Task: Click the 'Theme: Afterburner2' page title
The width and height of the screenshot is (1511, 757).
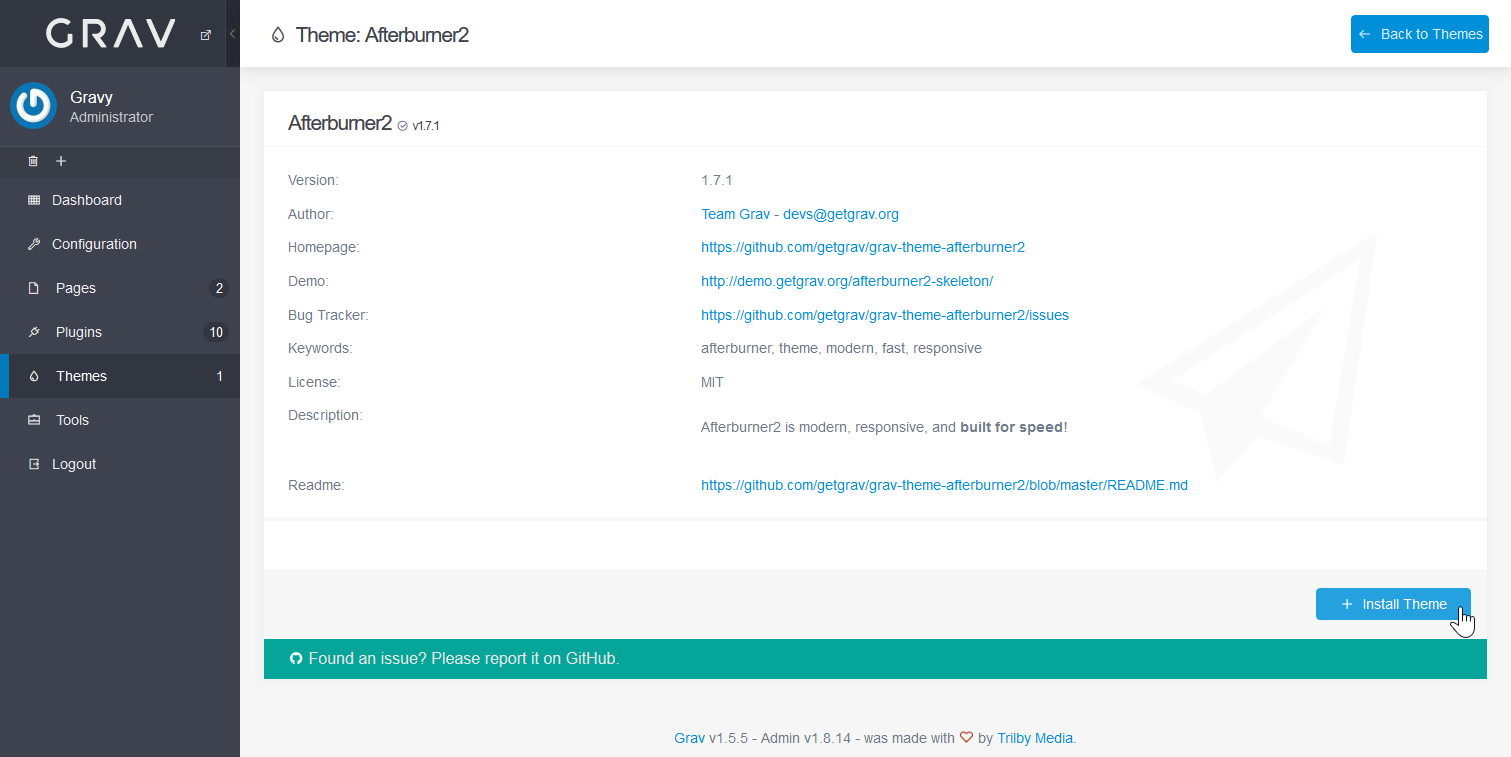Action: point(382,35)
